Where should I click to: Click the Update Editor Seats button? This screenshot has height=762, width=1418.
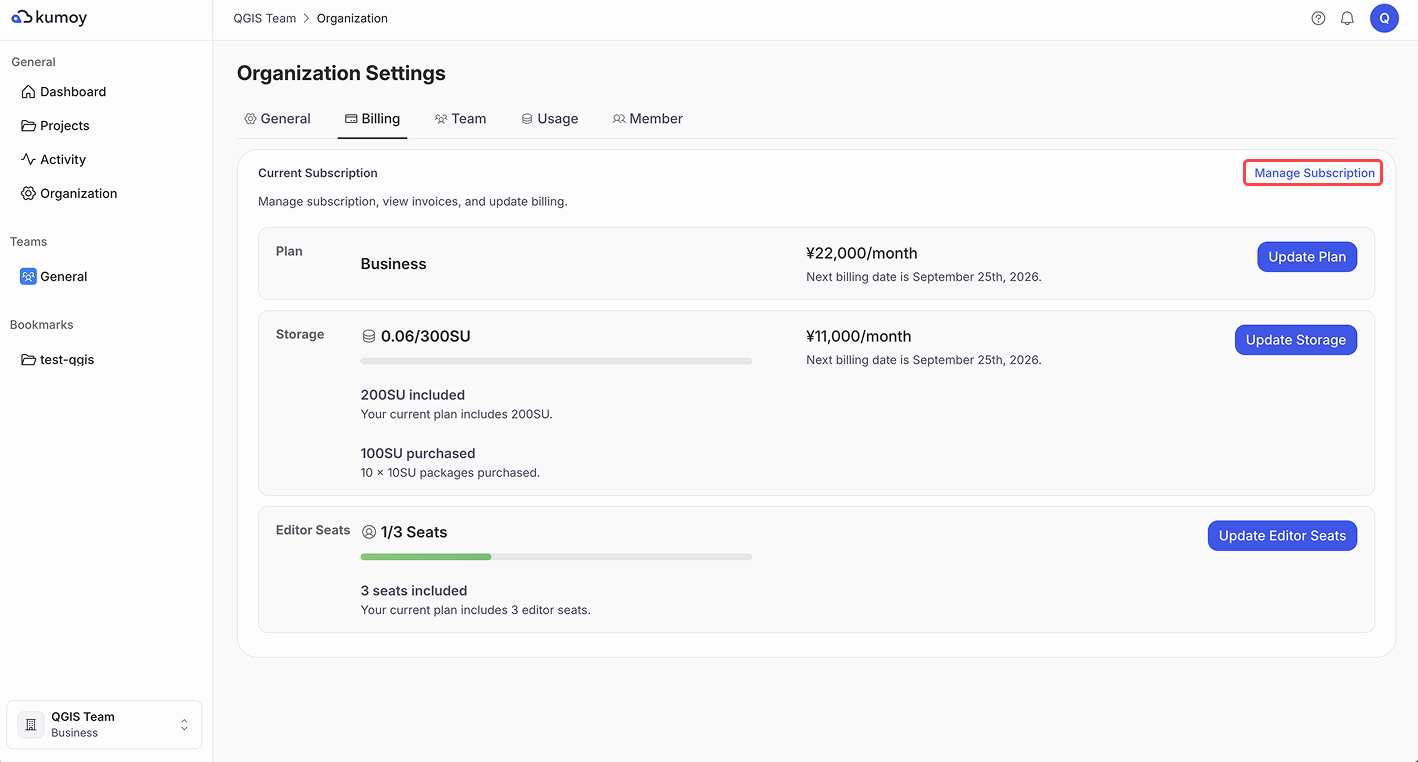(x=1282, y=536)
